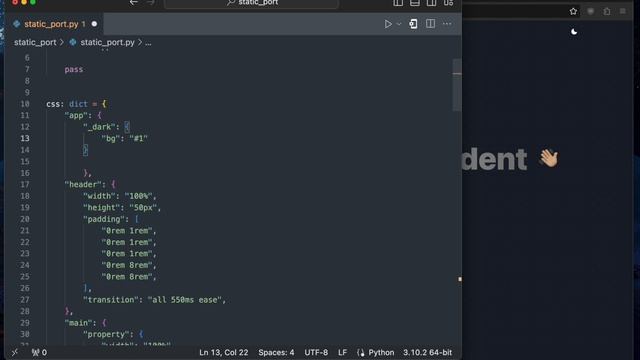Open changes icon in editor toolbar
Image resolution: width=640 pixels, height=360 pixels.
413,24
